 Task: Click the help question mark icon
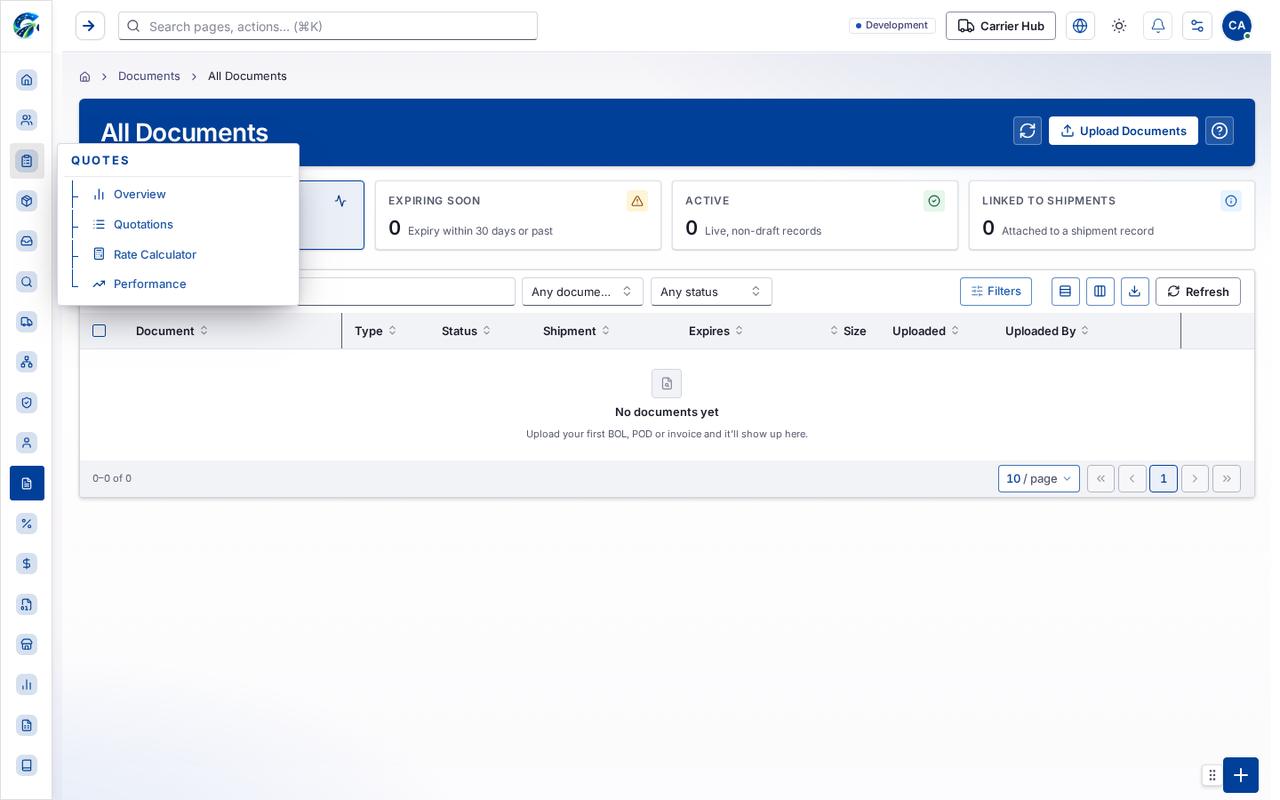tap(1219, 131)
